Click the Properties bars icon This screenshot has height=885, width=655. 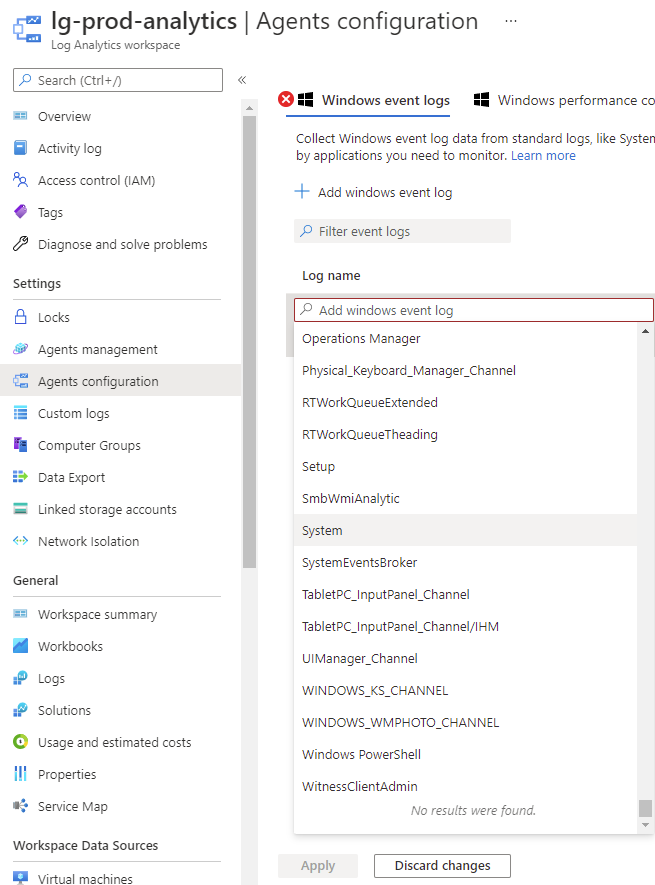tap(20, 774)
